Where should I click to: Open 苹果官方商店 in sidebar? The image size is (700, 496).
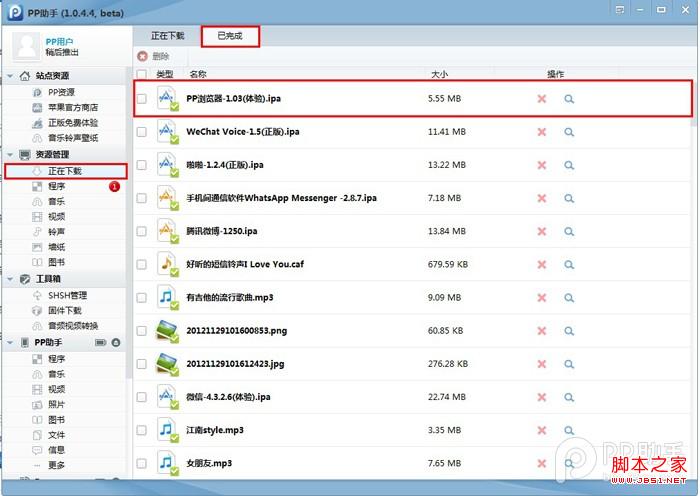coord(73,108)
